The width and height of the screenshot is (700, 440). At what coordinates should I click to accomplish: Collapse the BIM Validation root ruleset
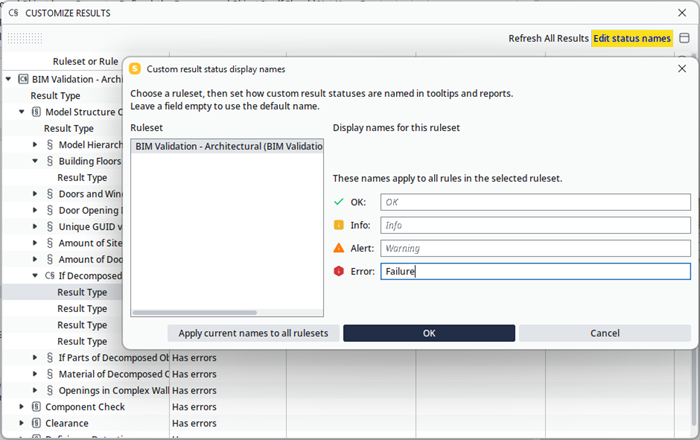pyautogui.click(x=8, y=79)
